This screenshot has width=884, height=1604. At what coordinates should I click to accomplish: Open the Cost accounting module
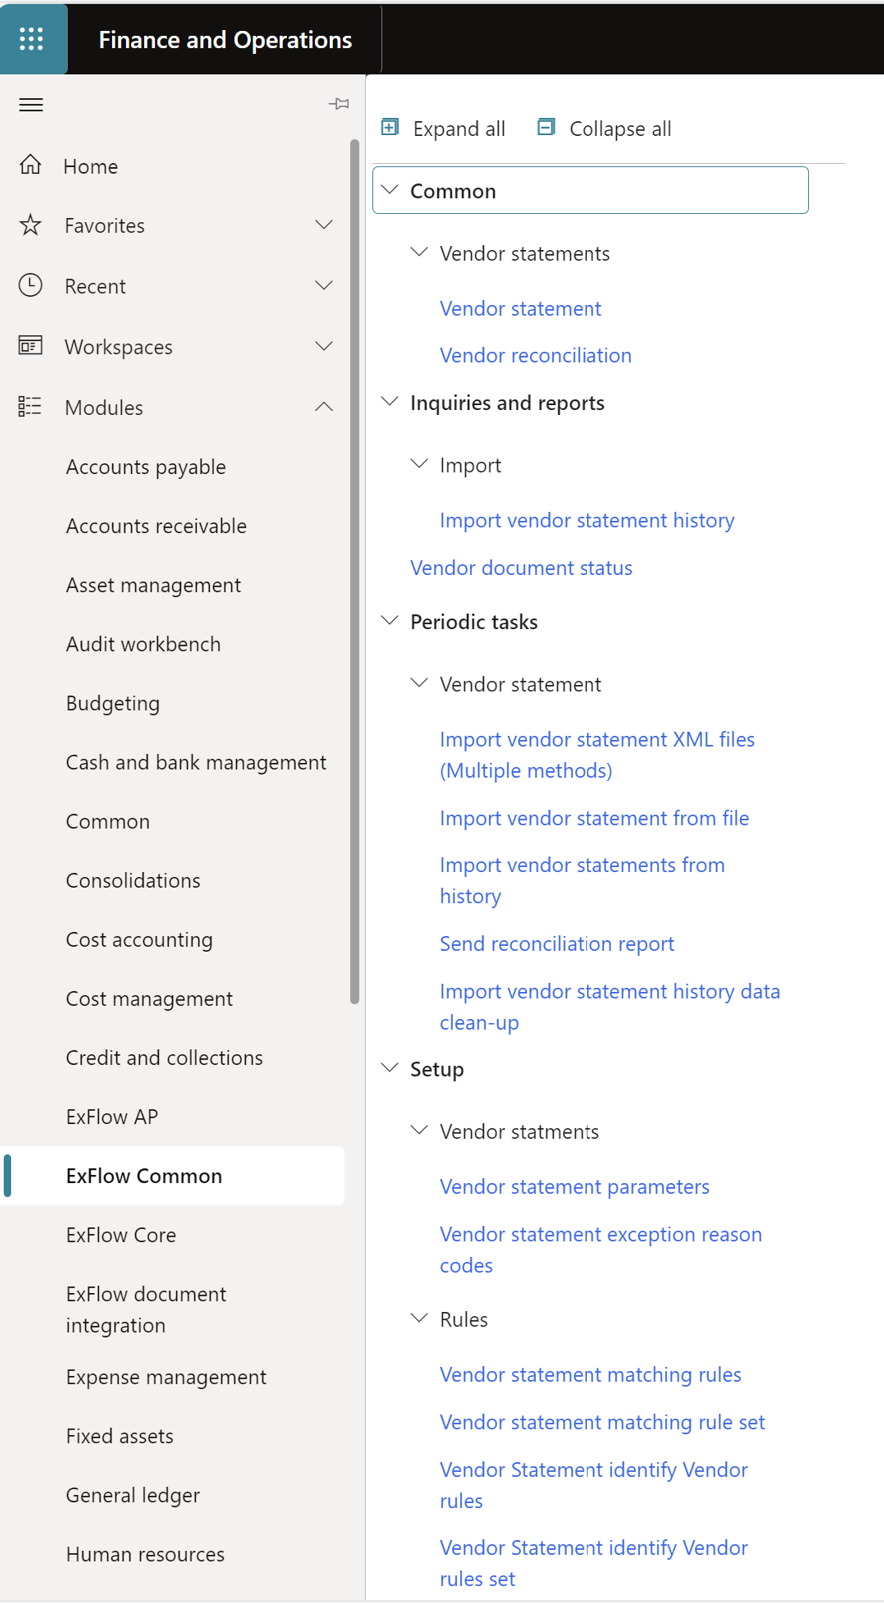139,939
